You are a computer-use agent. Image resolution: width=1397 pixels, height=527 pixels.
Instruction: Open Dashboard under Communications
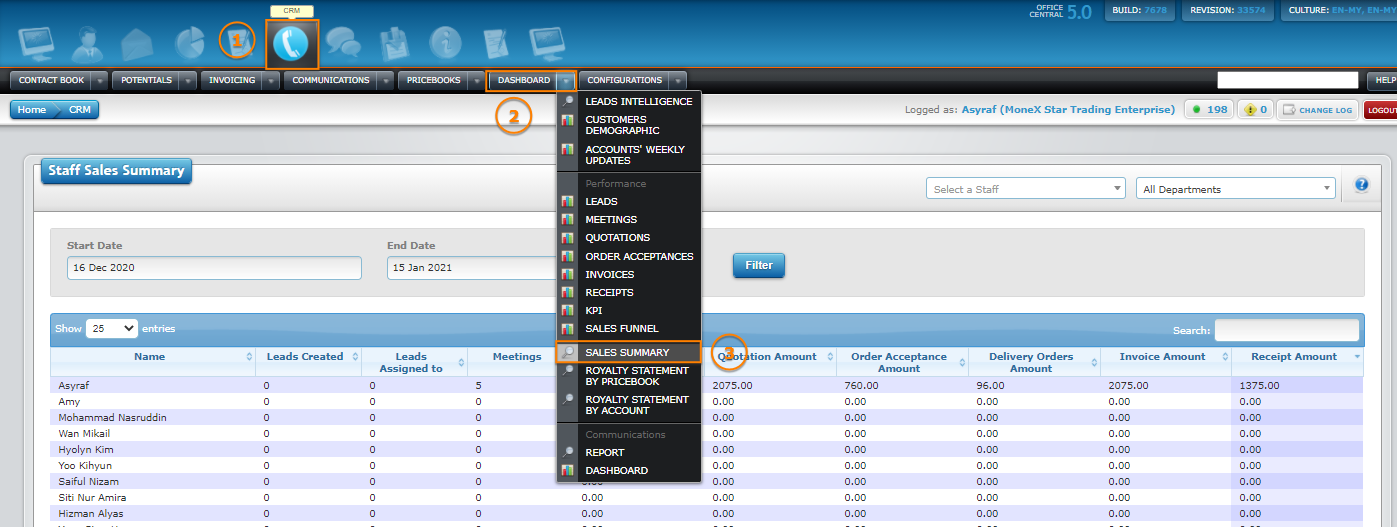point(629,471)
